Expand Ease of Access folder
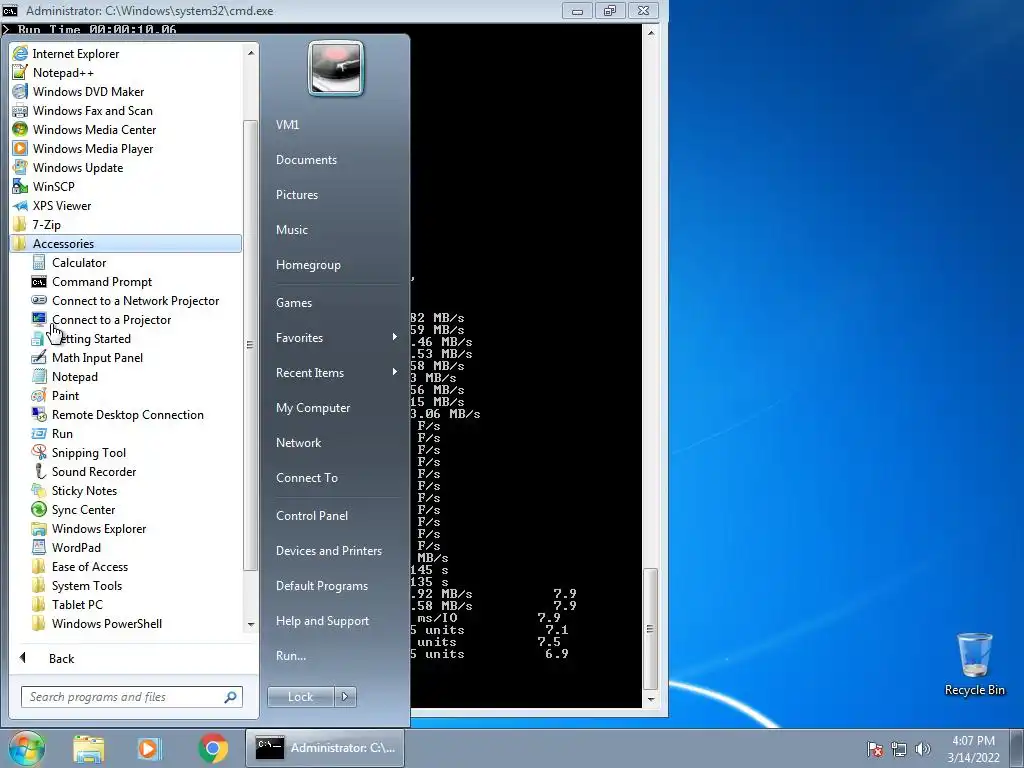1024x768 pixels. pyautogui.click(x=89, y=566)
